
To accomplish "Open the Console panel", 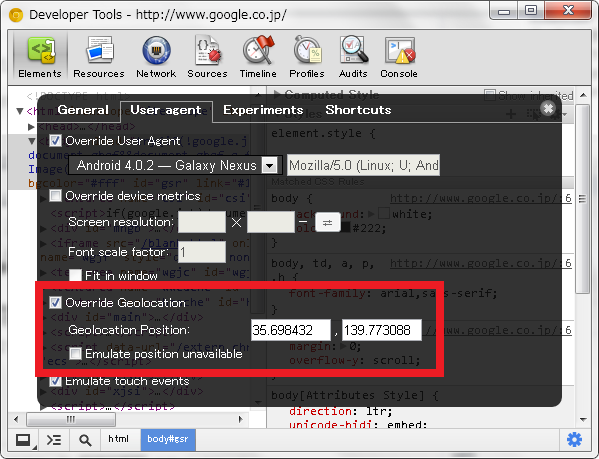I will click(x=399, y=58).
